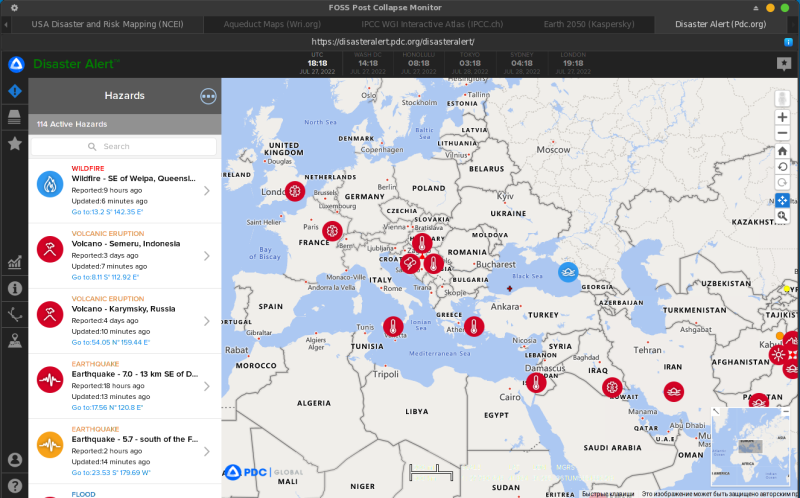Open the help question mark icon
Image resolution: width=800 pixels, height=498 pixels.
click(15, 485)
